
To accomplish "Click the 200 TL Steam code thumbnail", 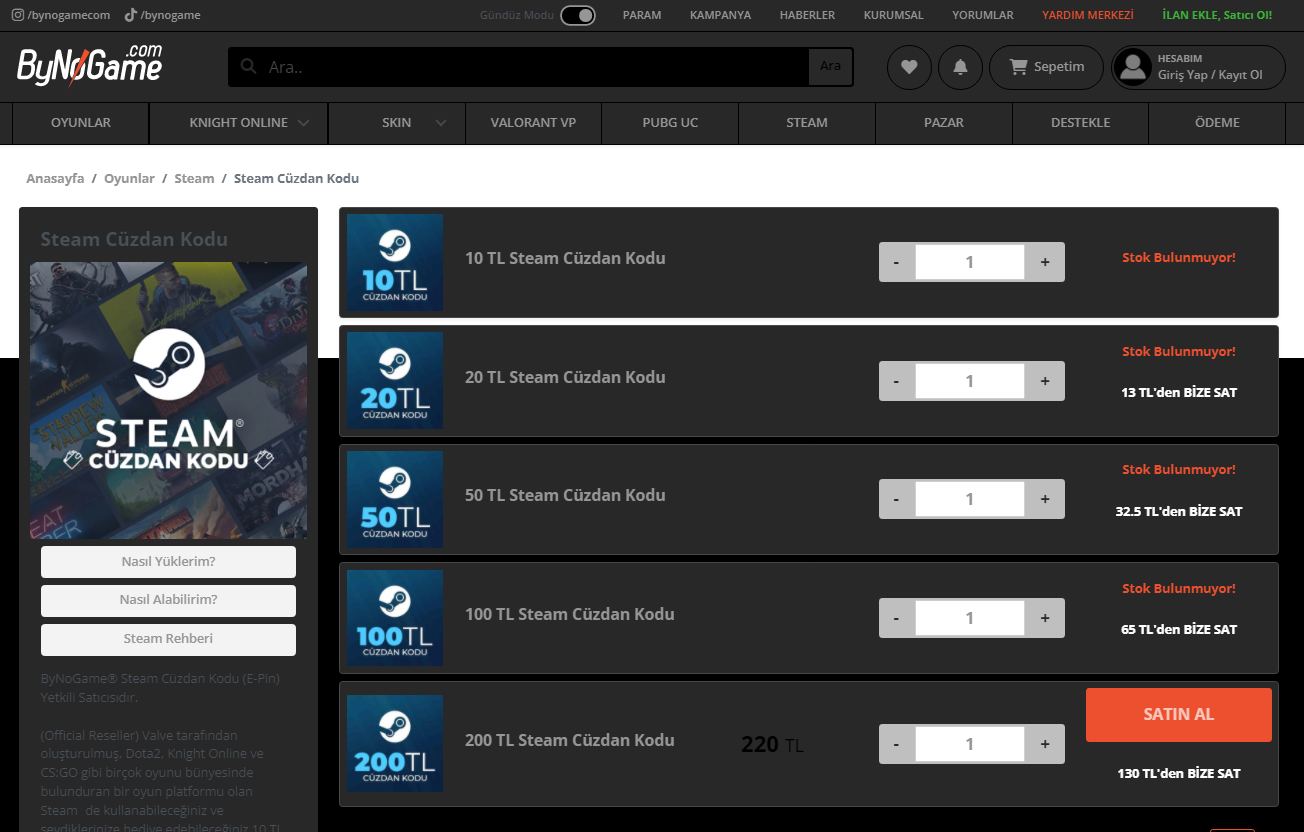I will [395, 743].
